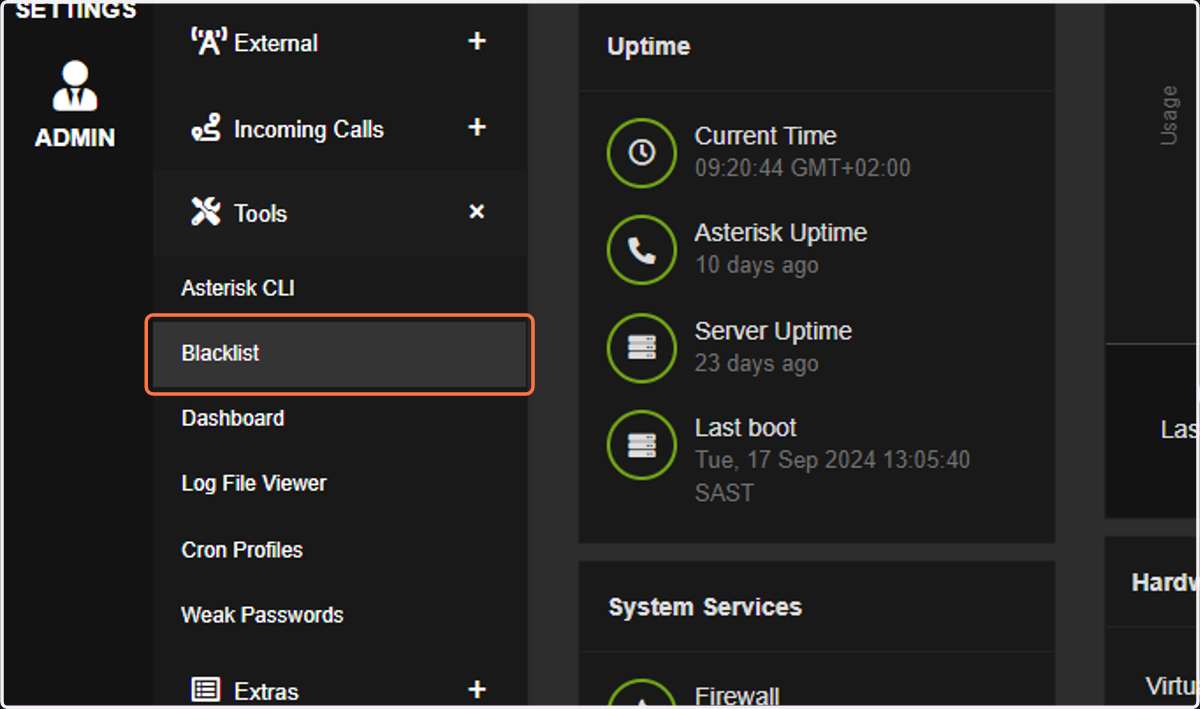Click the Extras list icon
1200x709 pixels.
pyautogui.click(x=206, y=690)
